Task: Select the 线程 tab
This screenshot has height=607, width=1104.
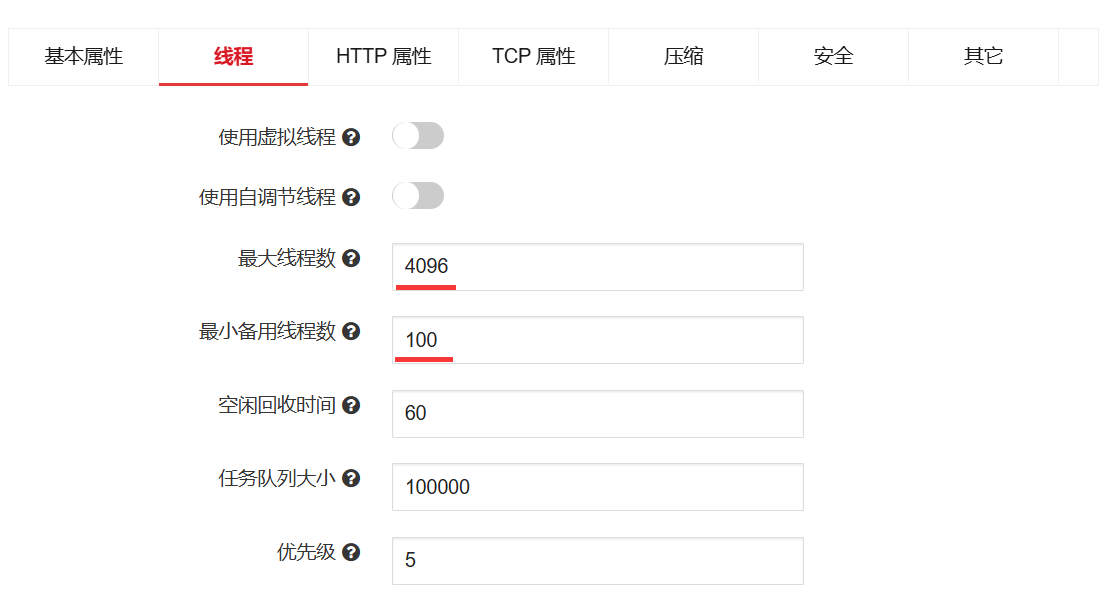Action: point(234,56)
